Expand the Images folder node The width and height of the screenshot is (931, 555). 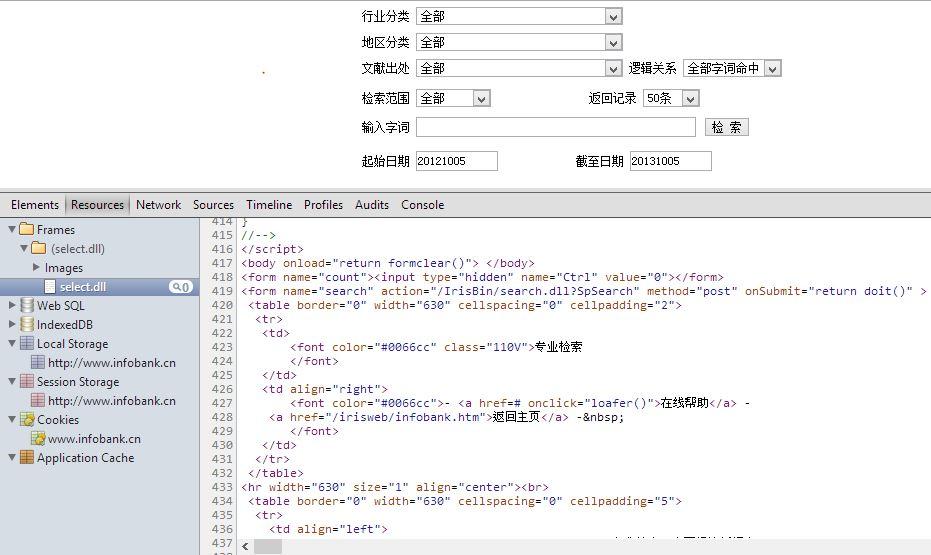tap(36, 268)
